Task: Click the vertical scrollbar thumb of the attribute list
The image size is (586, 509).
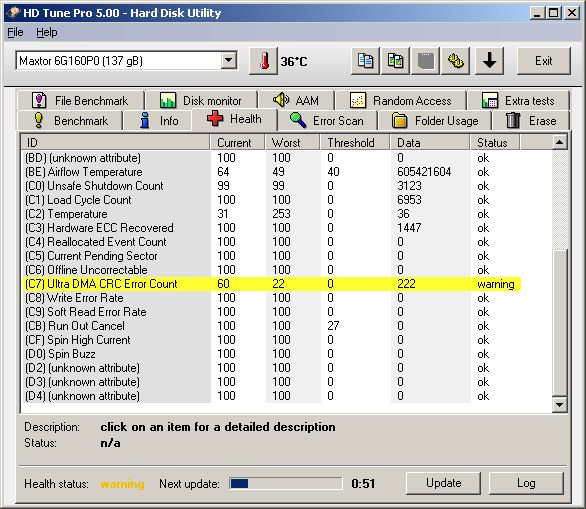Action: [559, 322]
